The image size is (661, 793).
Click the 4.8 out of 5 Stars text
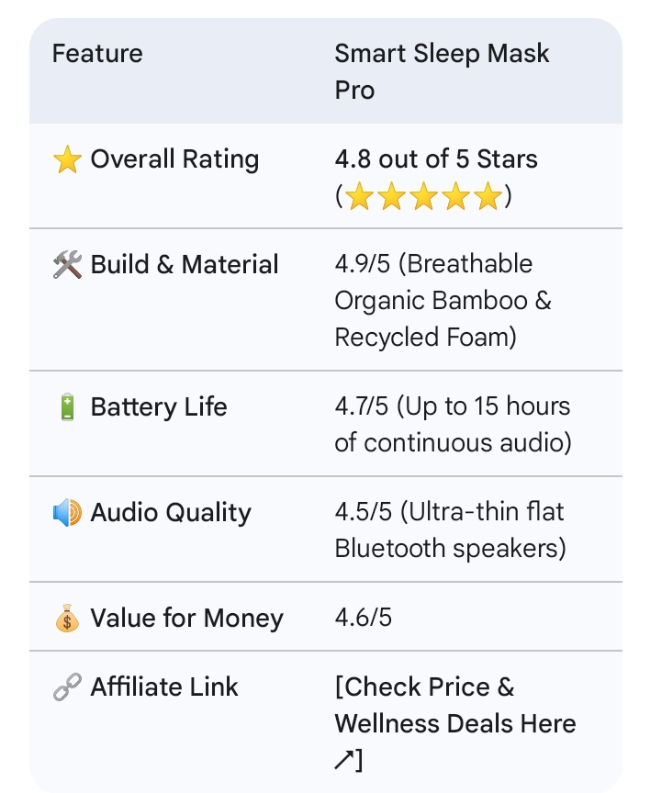click(x=436, y=159)
